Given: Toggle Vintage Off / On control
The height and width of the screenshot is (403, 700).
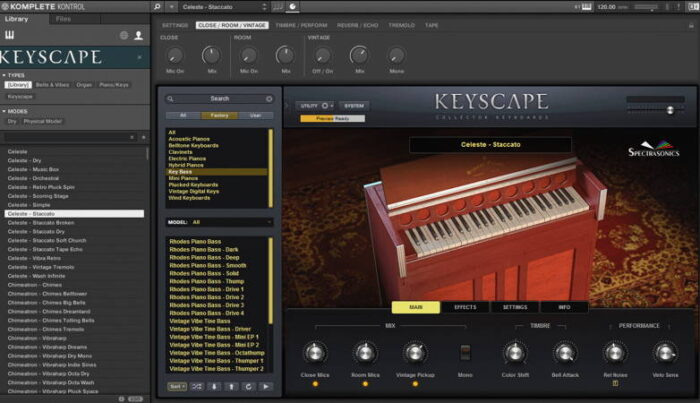Looking at the screenshot, I should (x=320, y=55).
